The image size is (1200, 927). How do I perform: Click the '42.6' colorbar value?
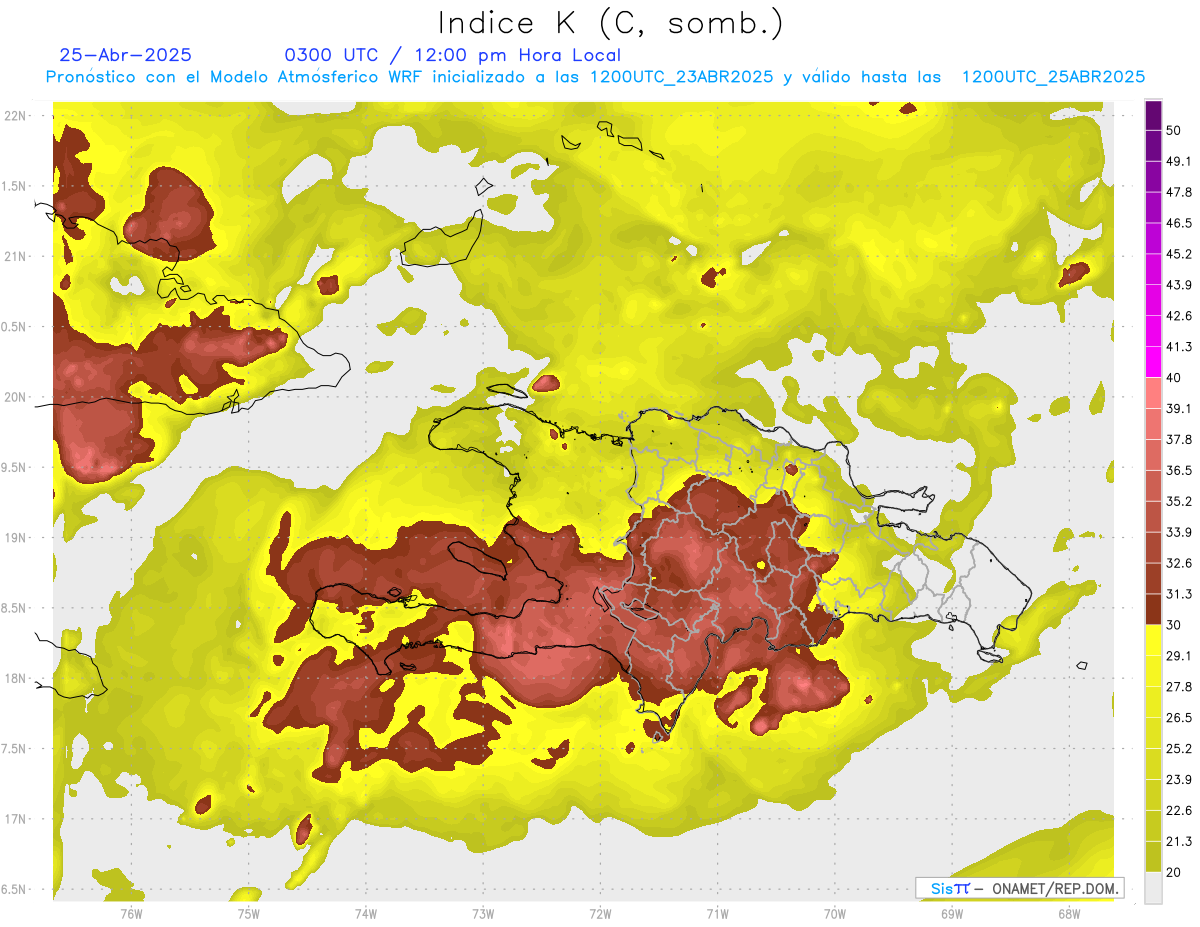[x=1179, y=316]
